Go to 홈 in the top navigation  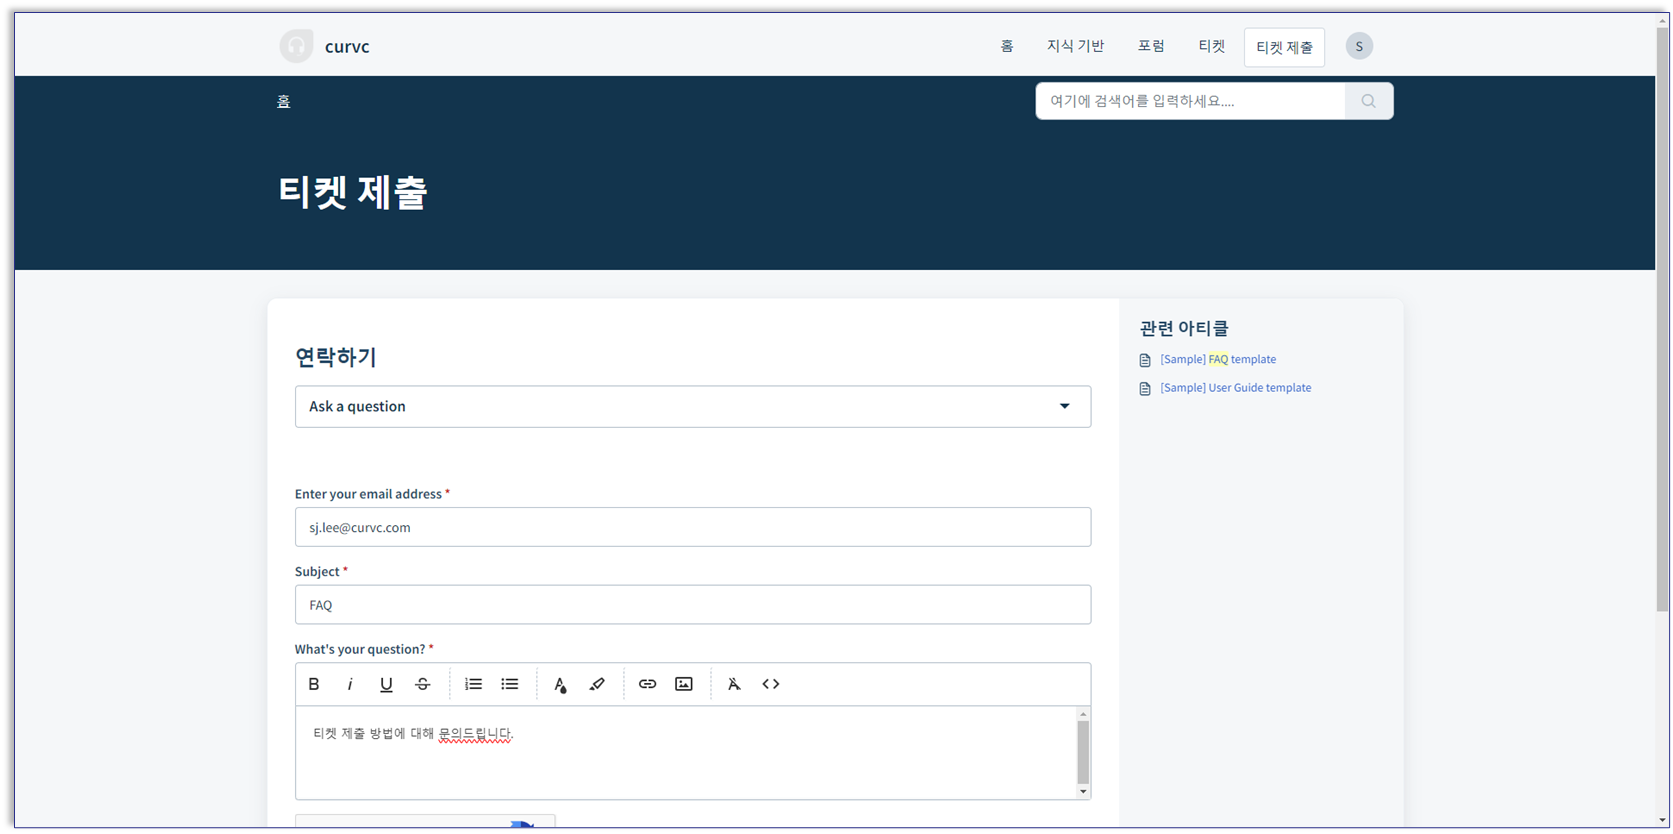(1007, 46)
